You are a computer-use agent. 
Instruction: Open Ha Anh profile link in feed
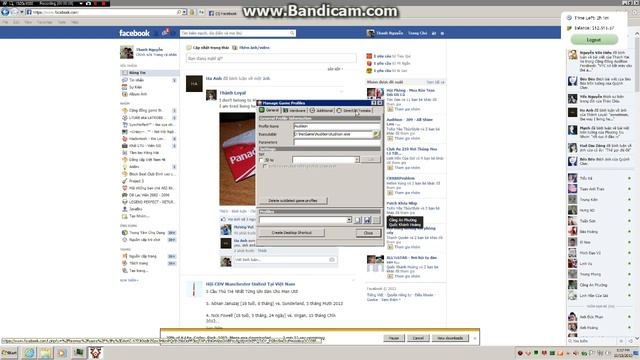click(214, 78)
